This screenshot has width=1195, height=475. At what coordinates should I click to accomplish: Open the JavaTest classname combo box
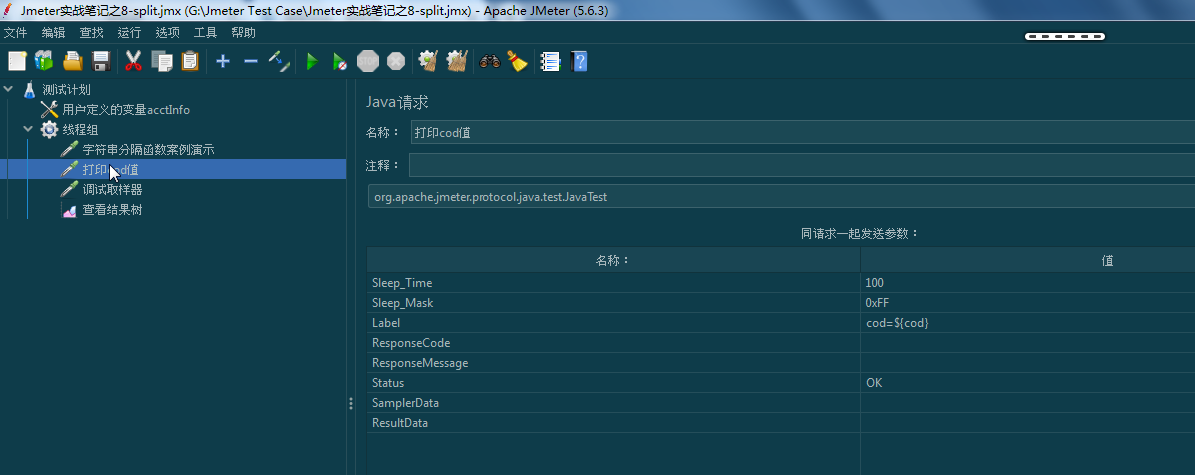pos(781,196)
